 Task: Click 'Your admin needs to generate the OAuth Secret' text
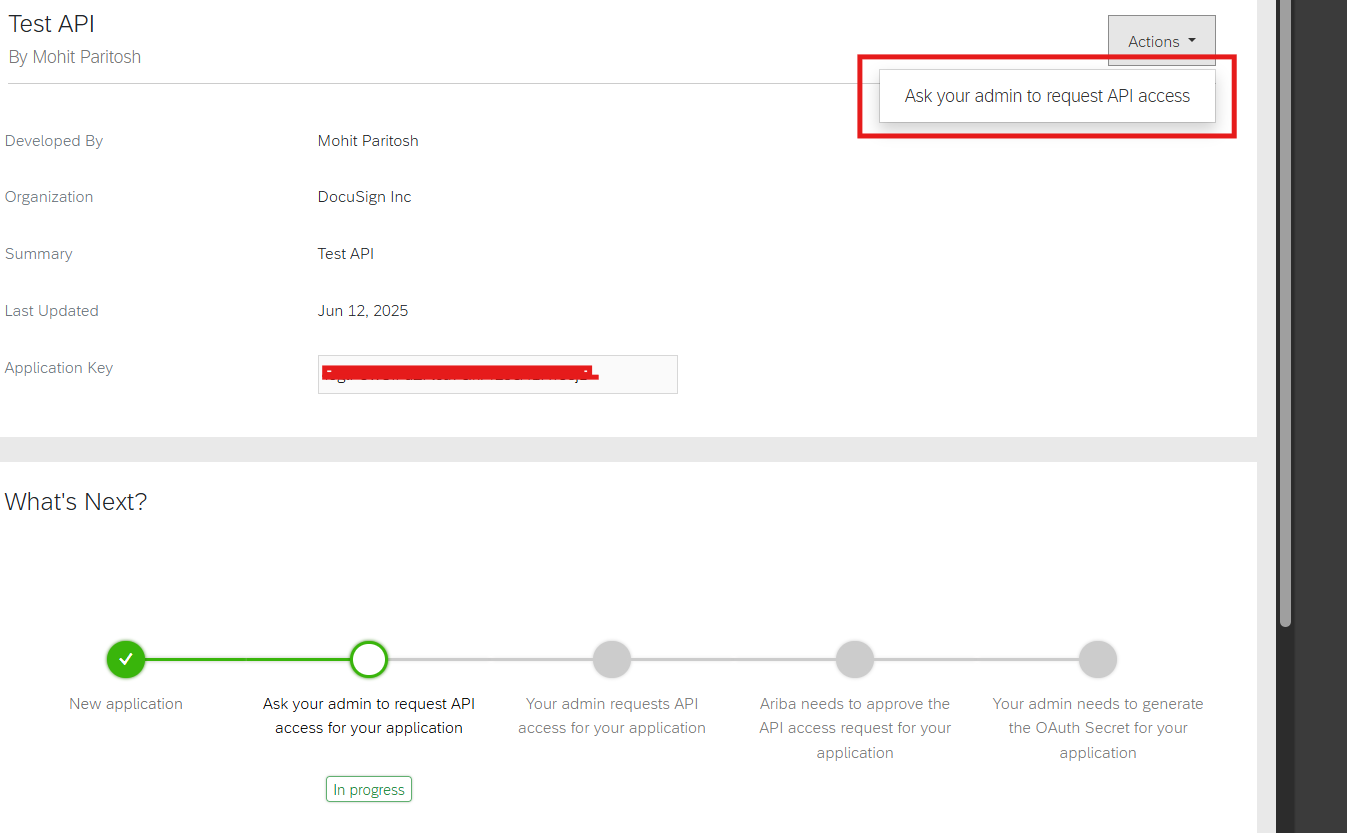point(1098,728)
